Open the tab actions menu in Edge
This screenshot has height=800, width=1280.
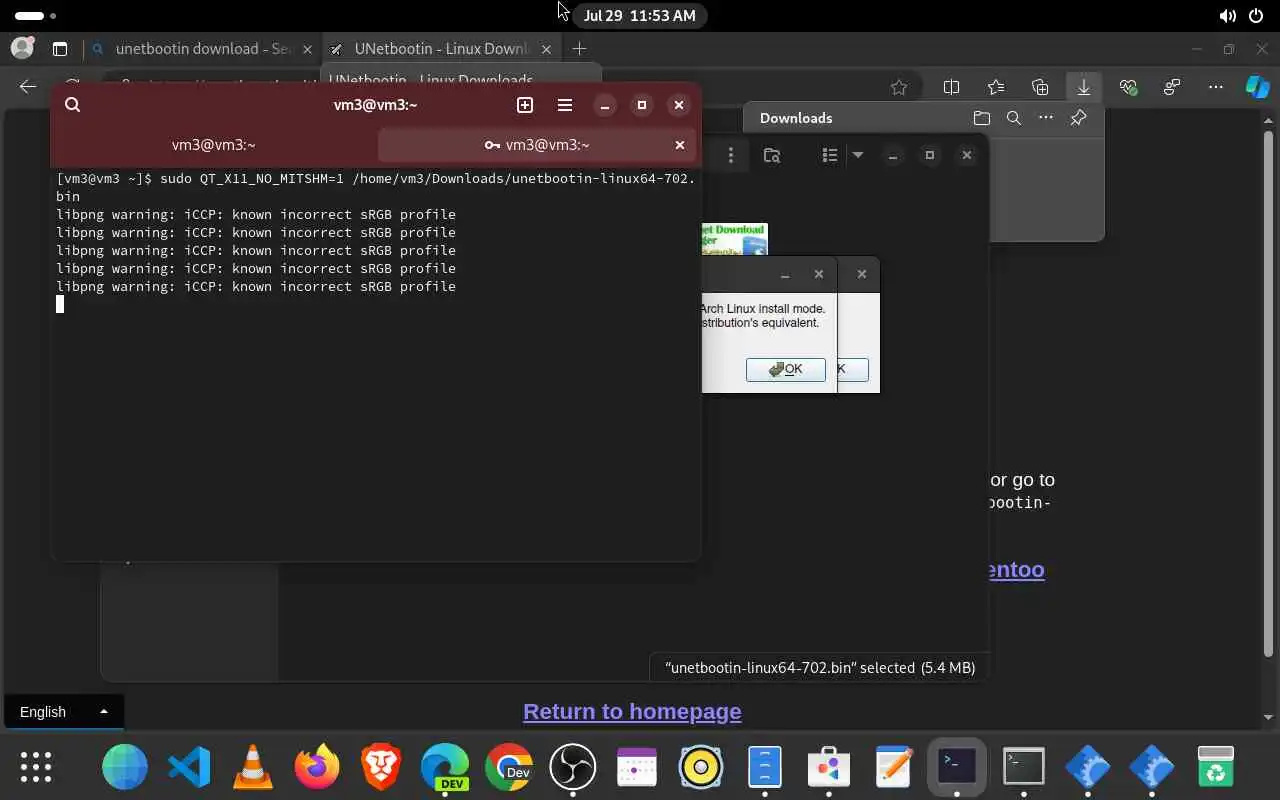59,48
